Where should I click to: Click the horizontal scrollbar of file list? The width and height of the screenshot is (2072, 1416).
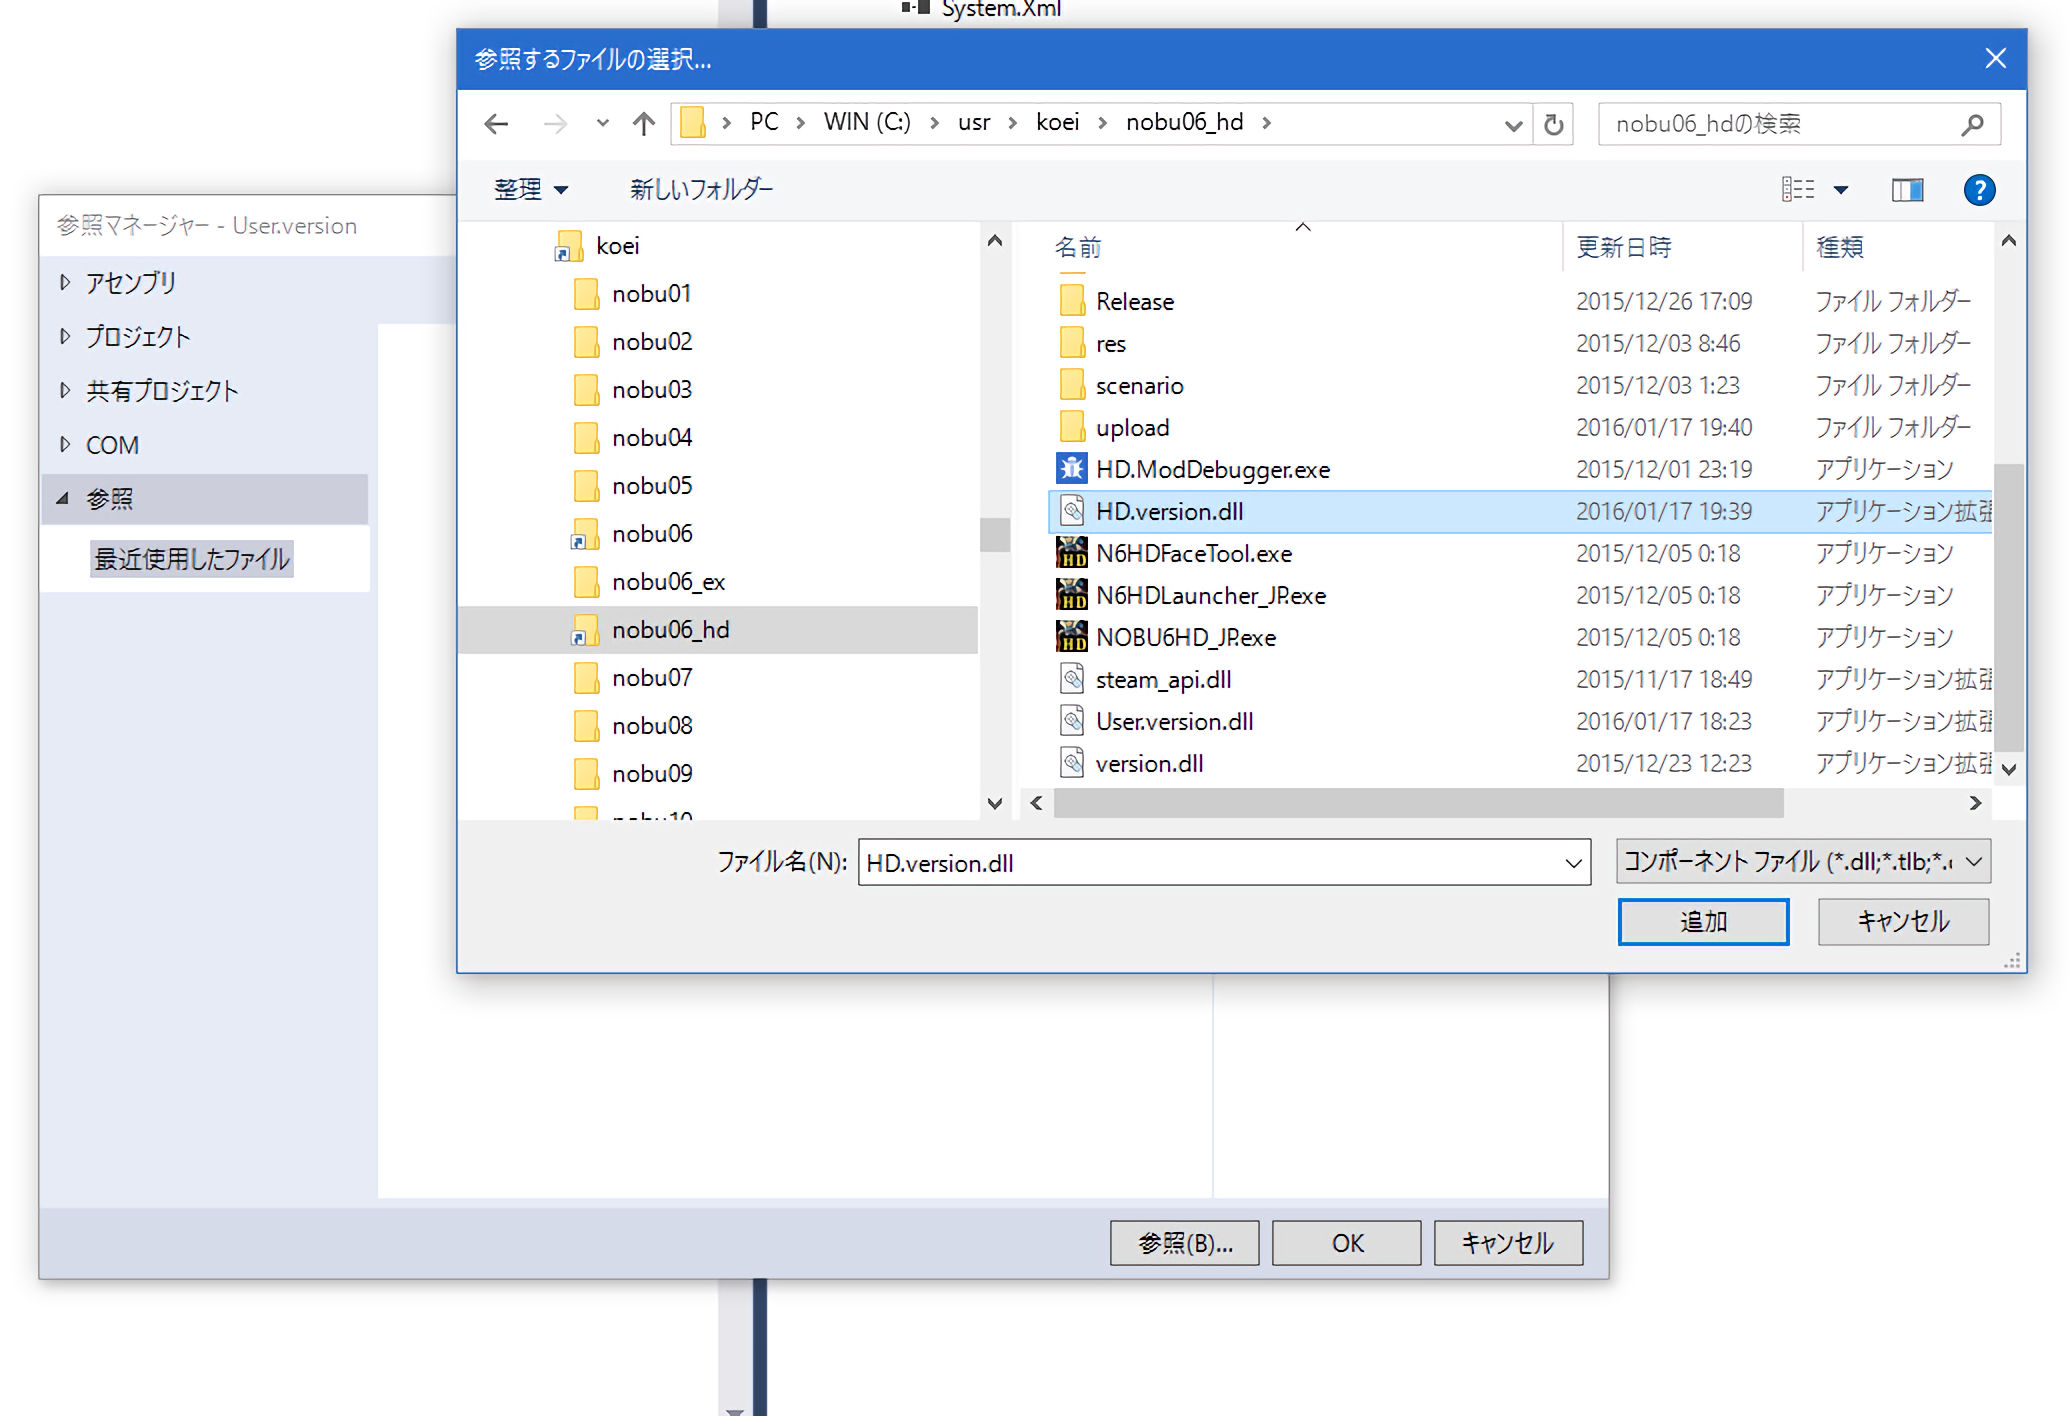(x=1418, y=803)
